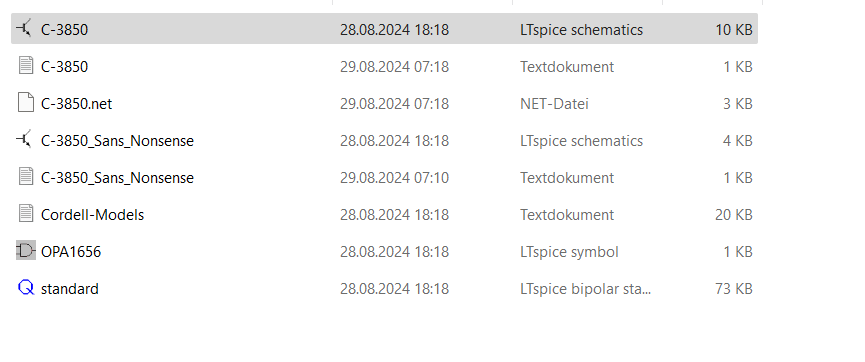865x362 pixels.
Task: Select the standard bipolar file name
Action: point(70,289)
